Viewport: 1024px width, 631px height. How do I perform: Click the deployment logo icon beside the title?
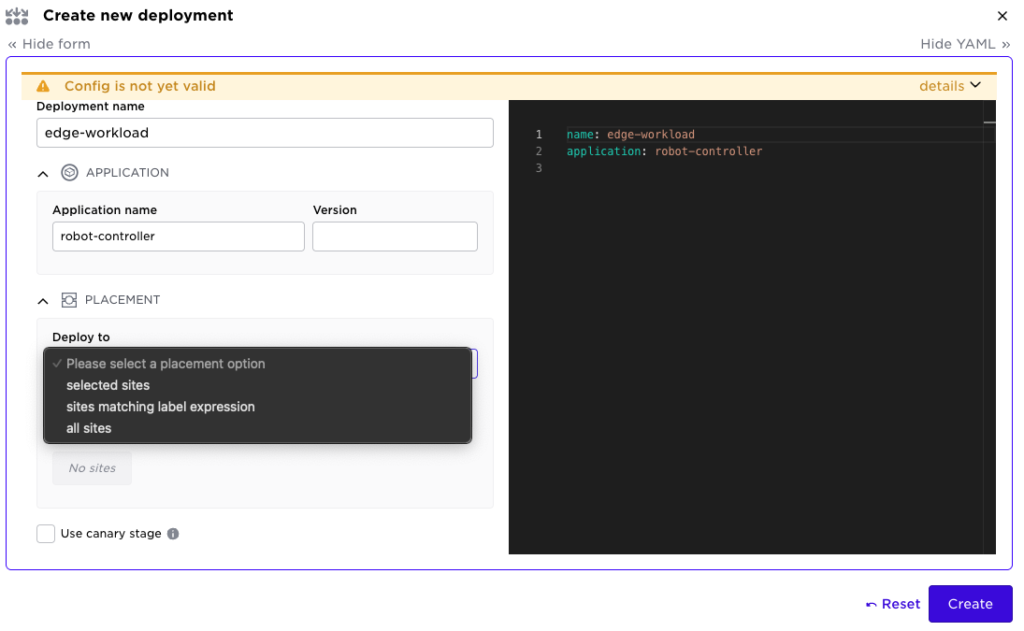point(17,16)
